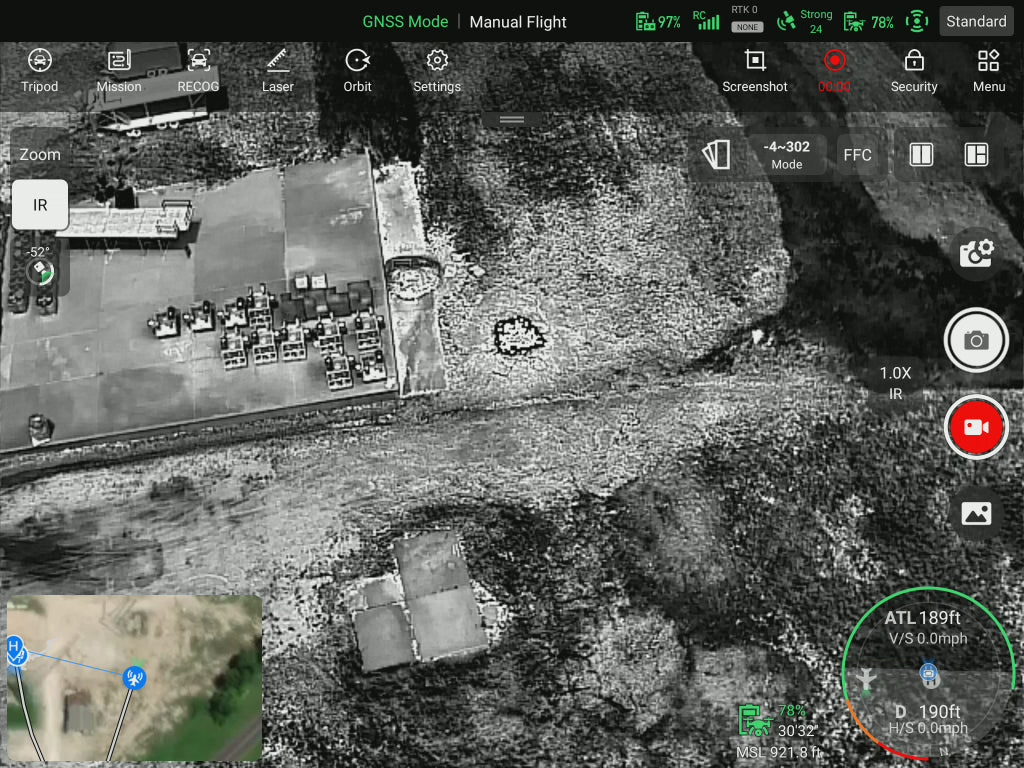Activate Tripod flight mode

[x=40, y=70]
